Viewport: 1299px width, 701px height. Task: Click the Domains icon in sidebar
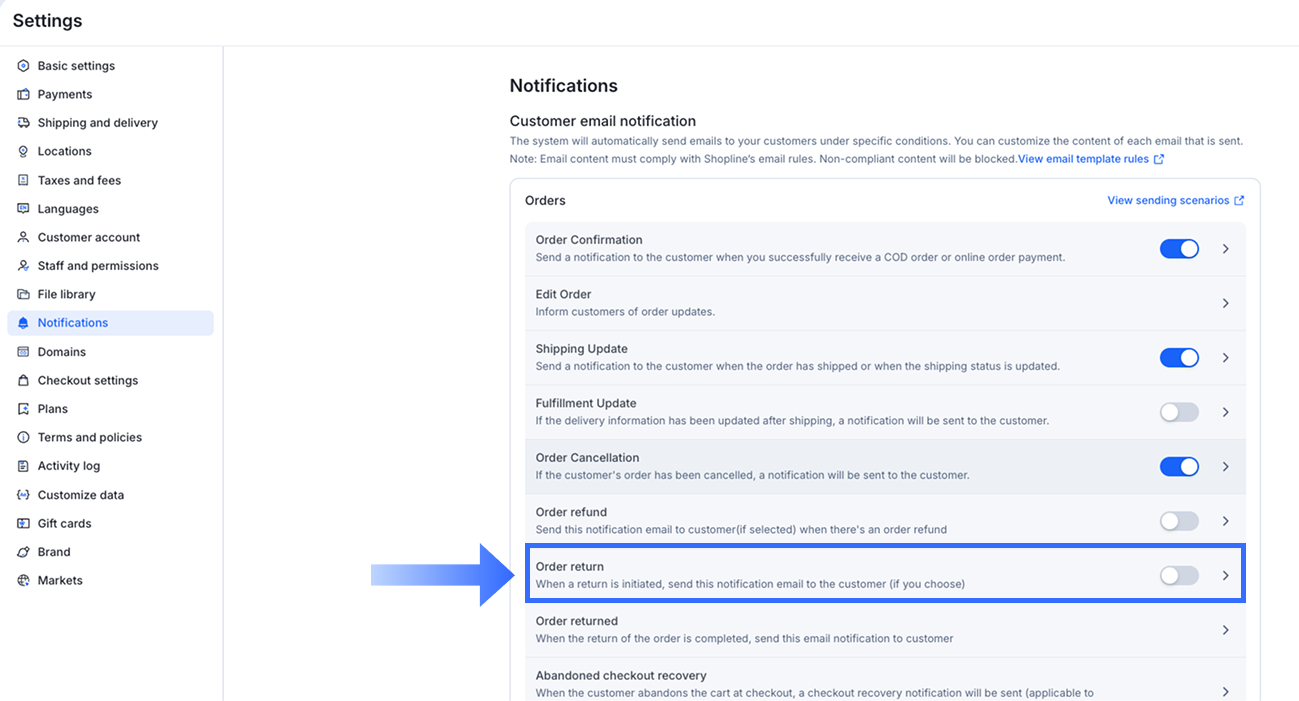click(24, 352)
